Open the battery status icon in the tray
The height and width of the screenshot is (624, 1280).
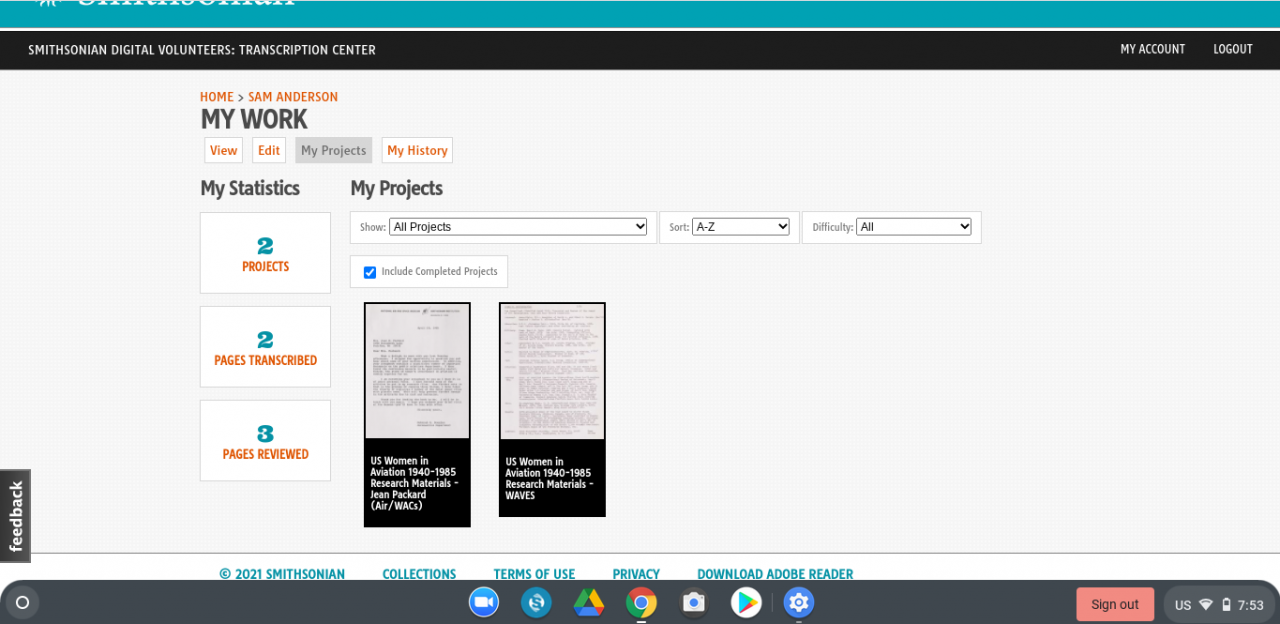[x=1226, y=605]
